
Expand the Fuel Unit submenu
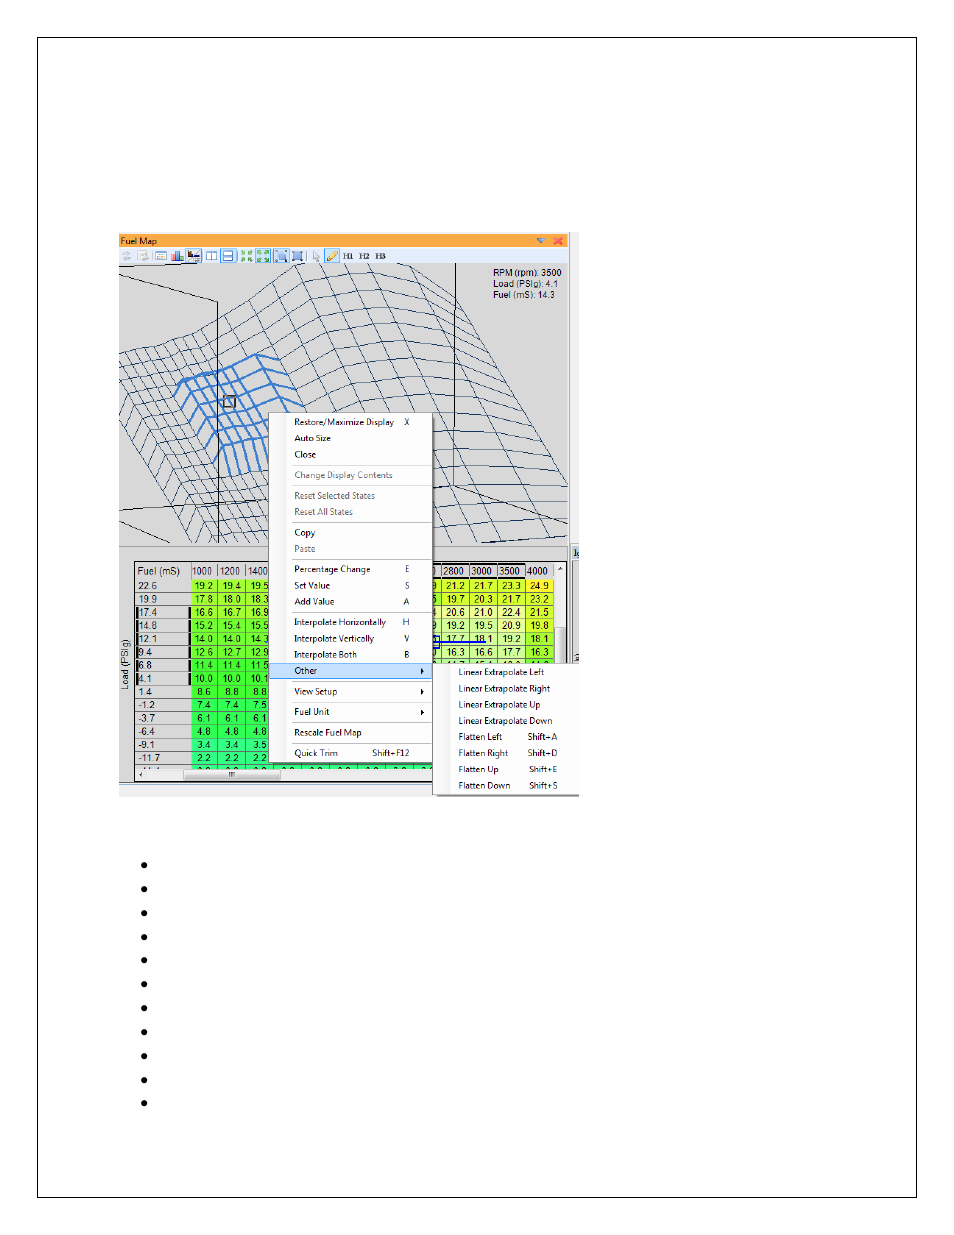pos(351,712)
